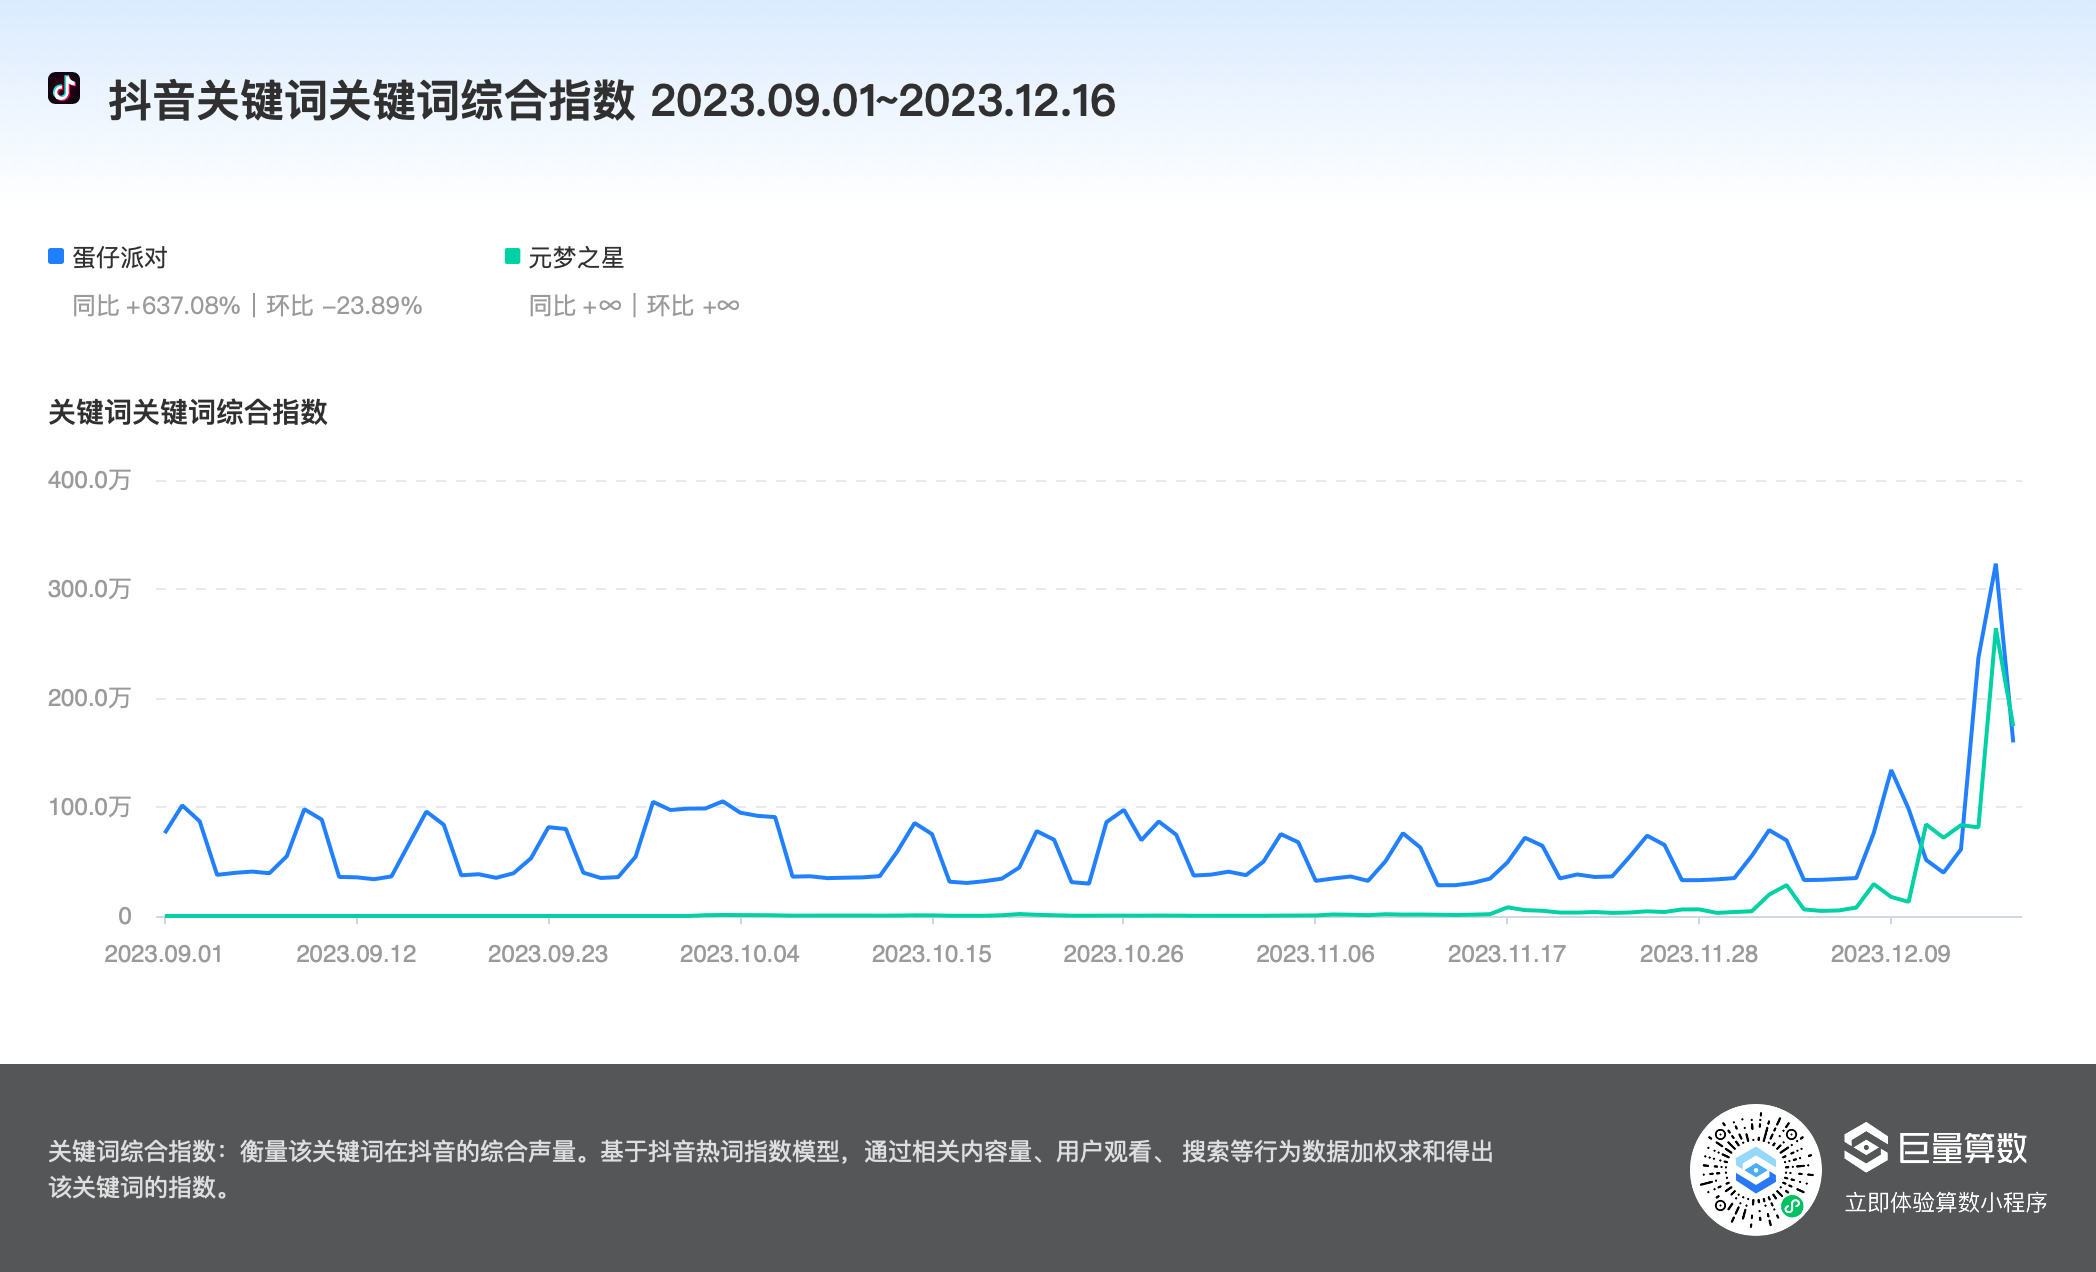Click the blue line's highest peak

pos(1995,565)
